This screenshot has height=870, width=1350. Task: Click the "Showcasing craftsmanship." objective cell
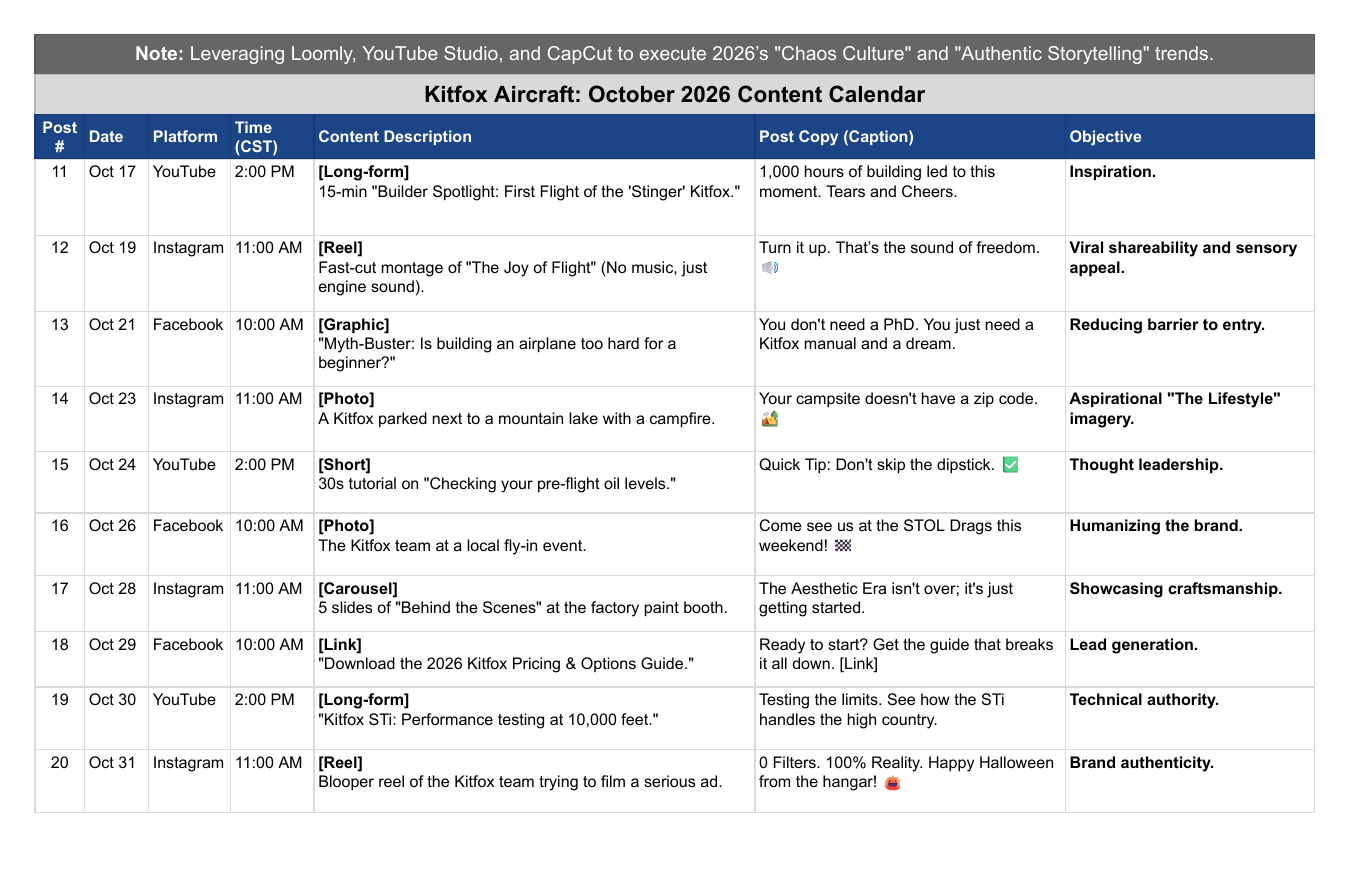point(1190,604)
